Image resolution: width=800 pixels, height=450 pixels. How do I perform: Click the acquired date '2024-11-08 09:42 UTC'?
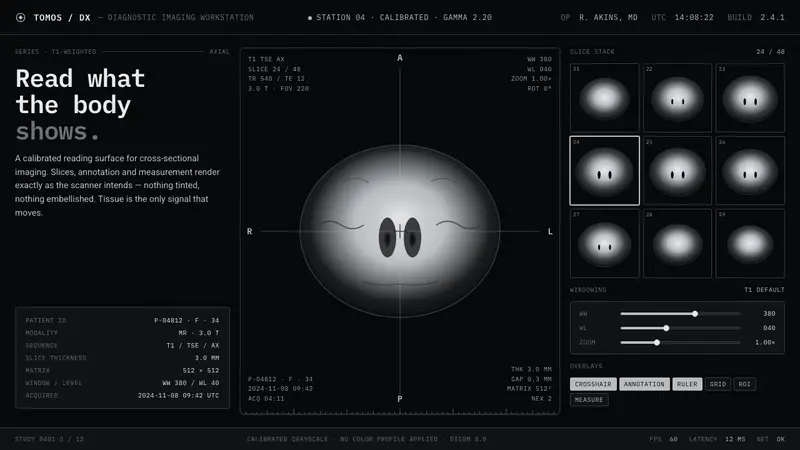click(179, 395)
